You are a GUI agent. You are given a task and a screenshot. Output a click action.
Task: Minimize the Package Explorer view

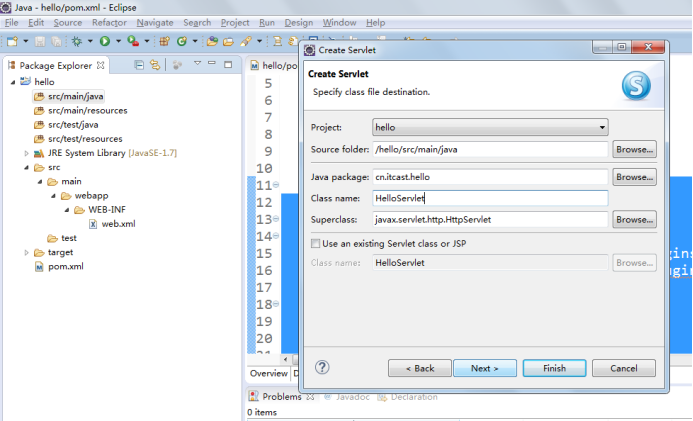pos(212,64)
